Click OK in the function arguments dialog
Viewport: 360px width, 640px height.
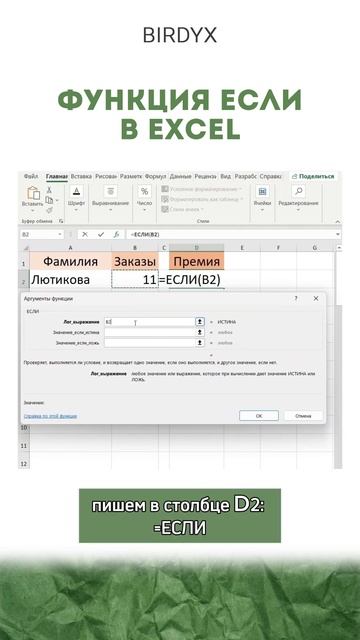259,416
